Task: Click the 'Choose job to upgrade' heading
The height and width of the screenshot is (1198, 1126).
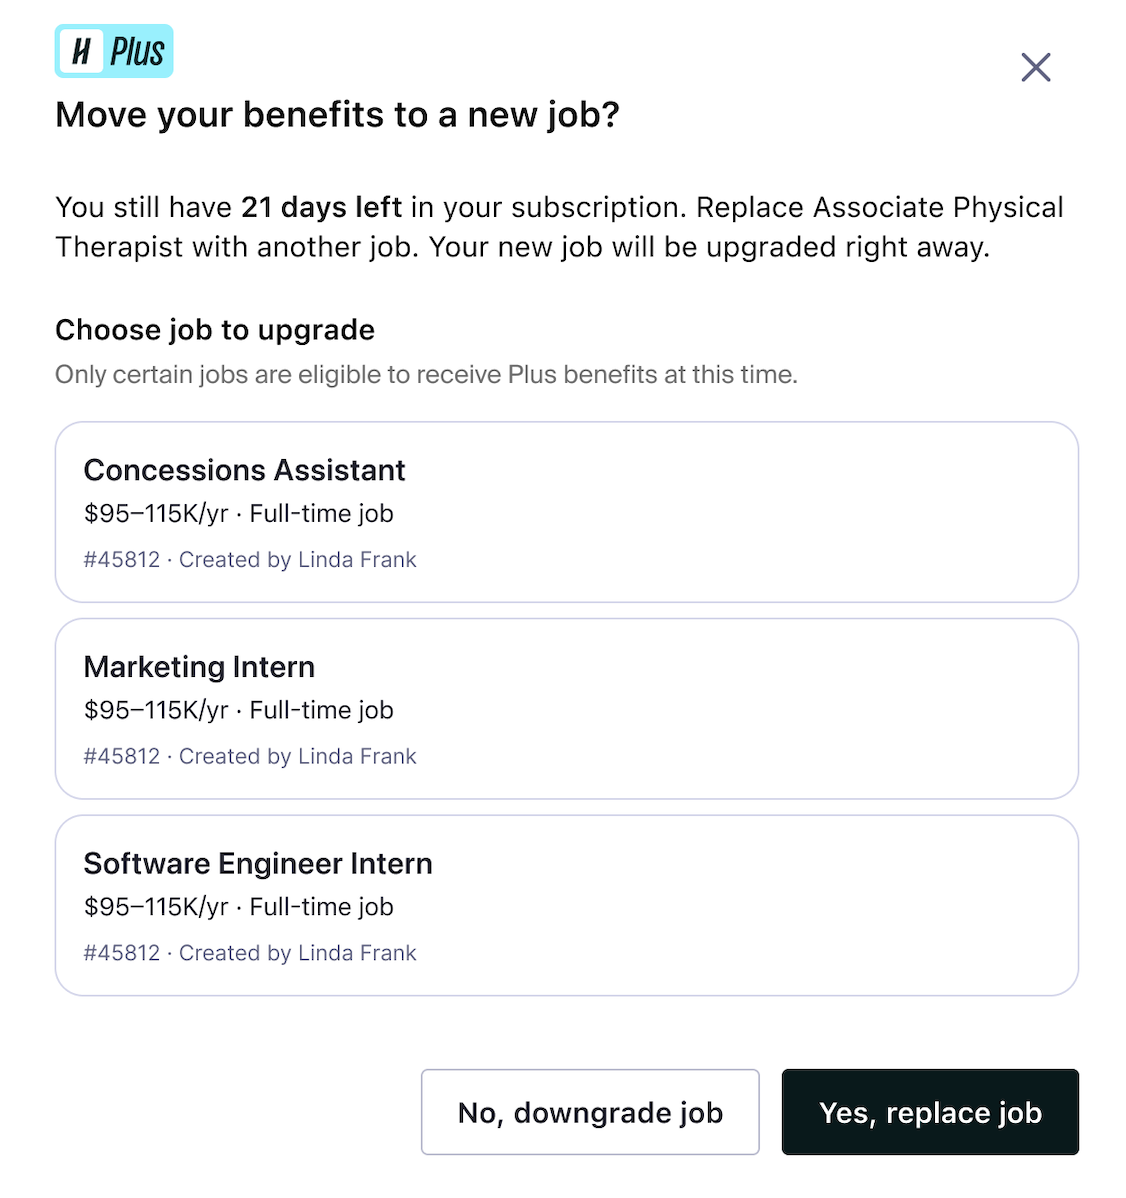Action: [x=215, y=330]
